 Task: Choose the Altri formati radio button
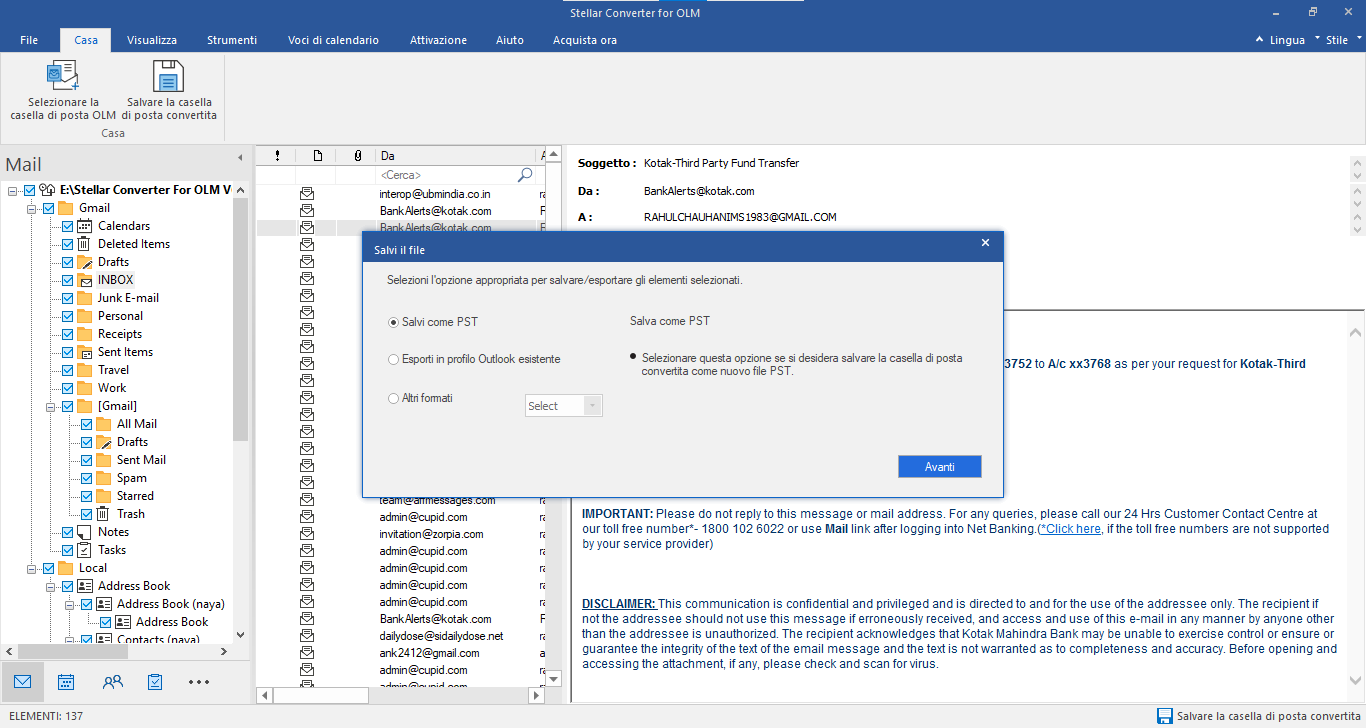pyautogui.click(x=393, y=398)
